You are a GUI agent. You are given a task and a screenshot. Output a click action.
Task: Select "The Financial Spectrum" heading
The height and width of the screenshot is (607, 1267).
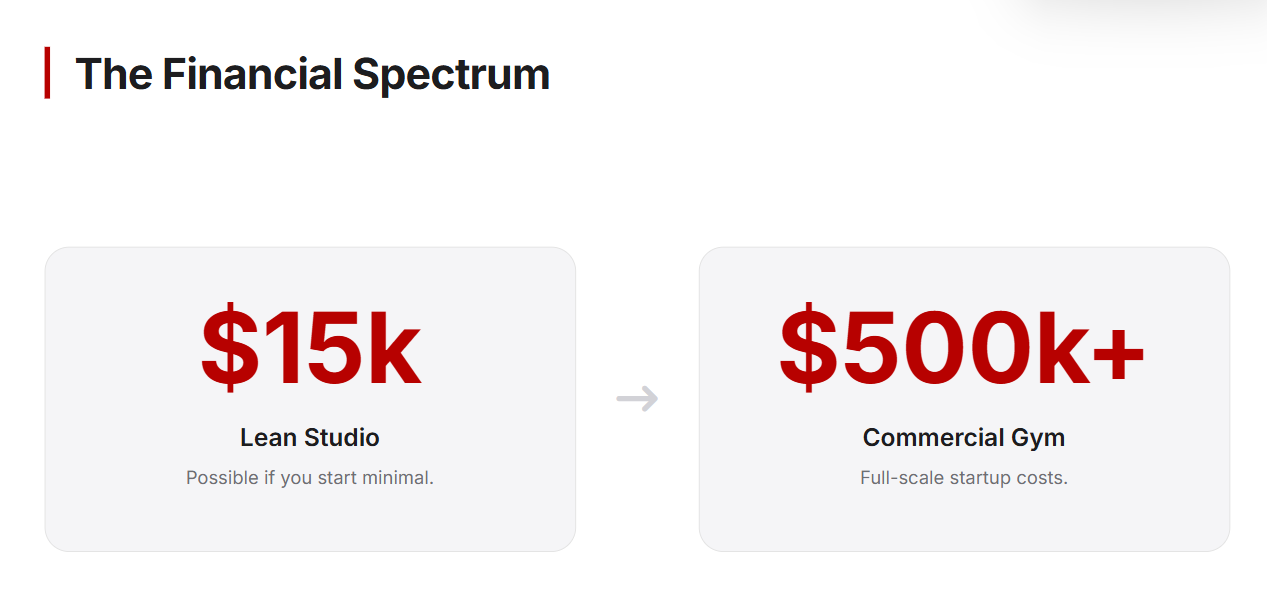coord(312,74)
